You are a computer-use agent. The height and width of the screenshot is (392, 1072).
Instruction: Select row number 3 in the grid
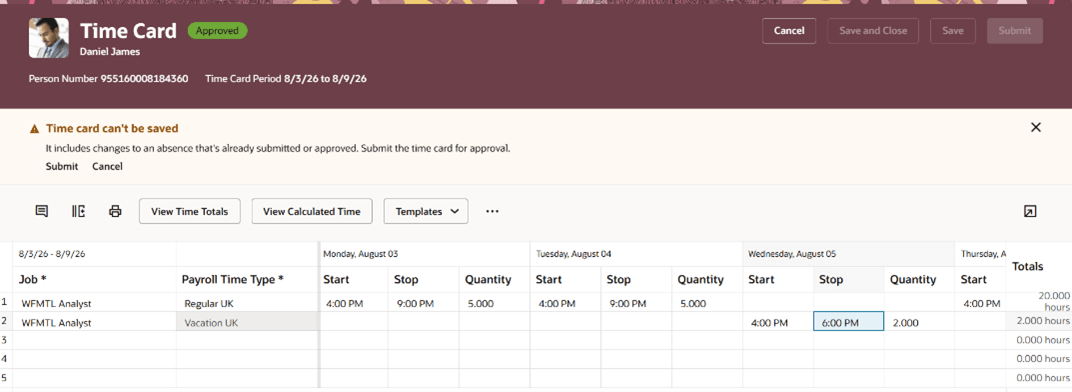[5, 340]
